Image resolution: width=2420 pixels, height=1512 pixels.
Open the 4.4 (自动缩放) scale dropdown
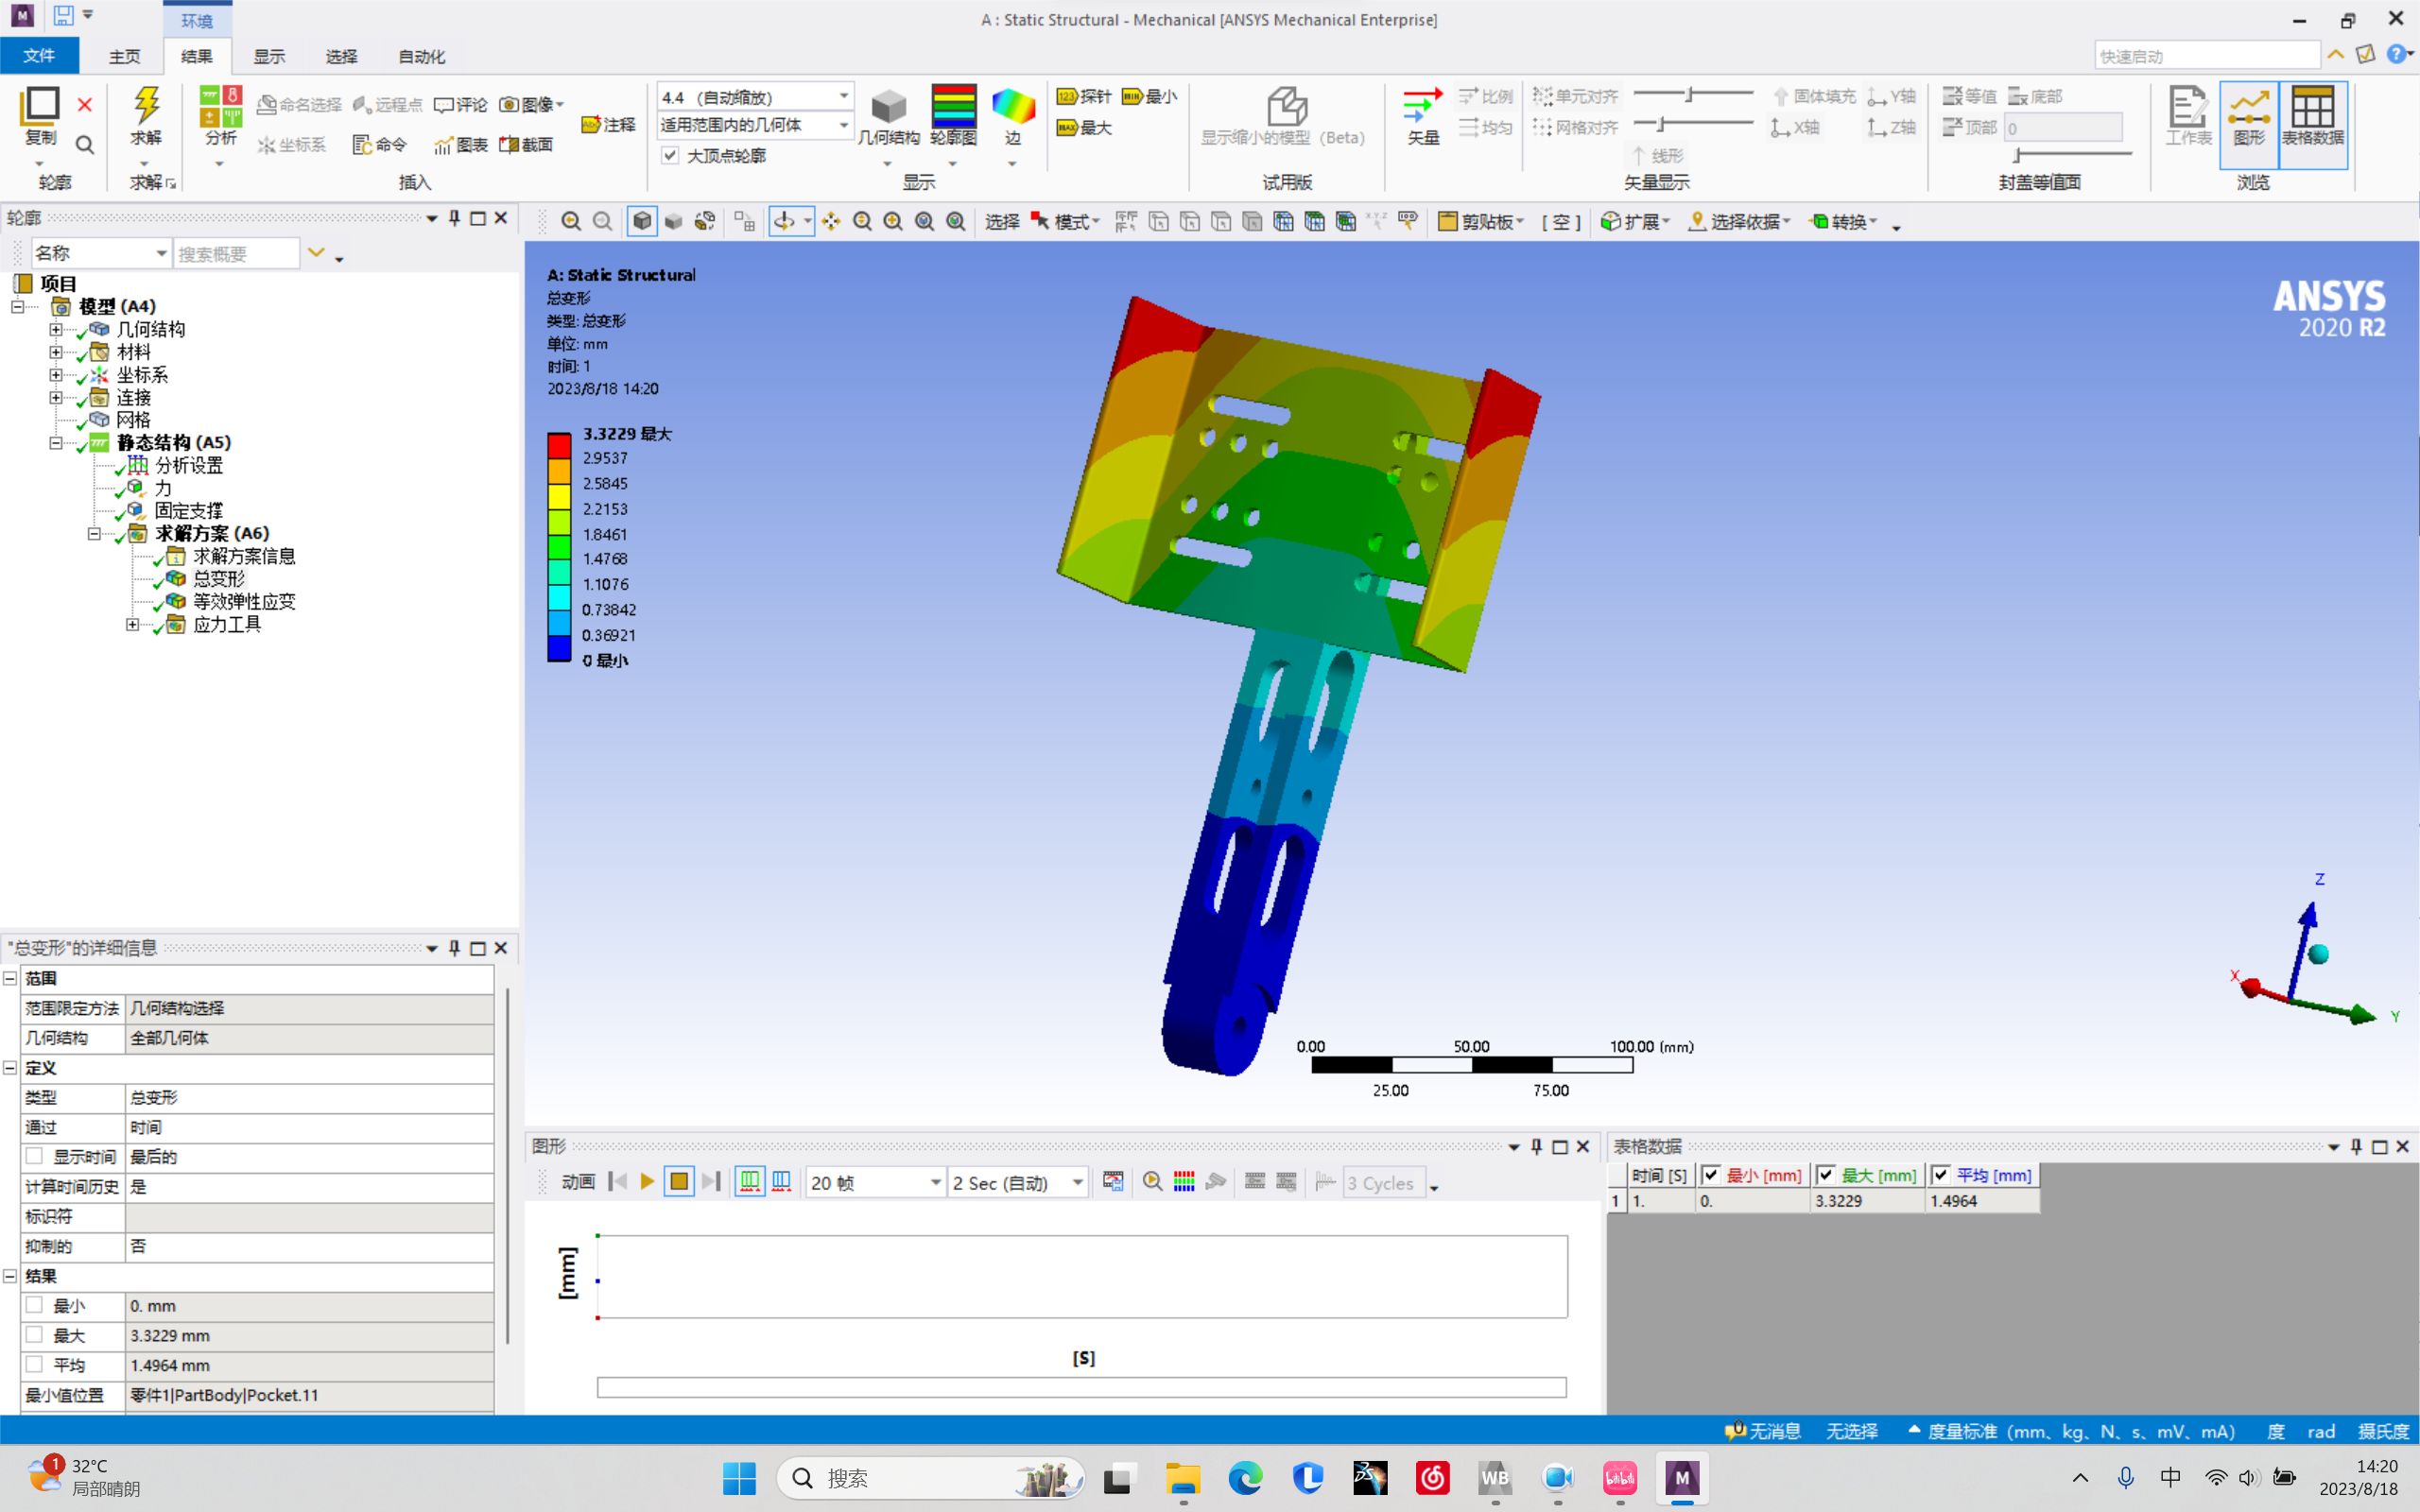[x=843, y=97]
